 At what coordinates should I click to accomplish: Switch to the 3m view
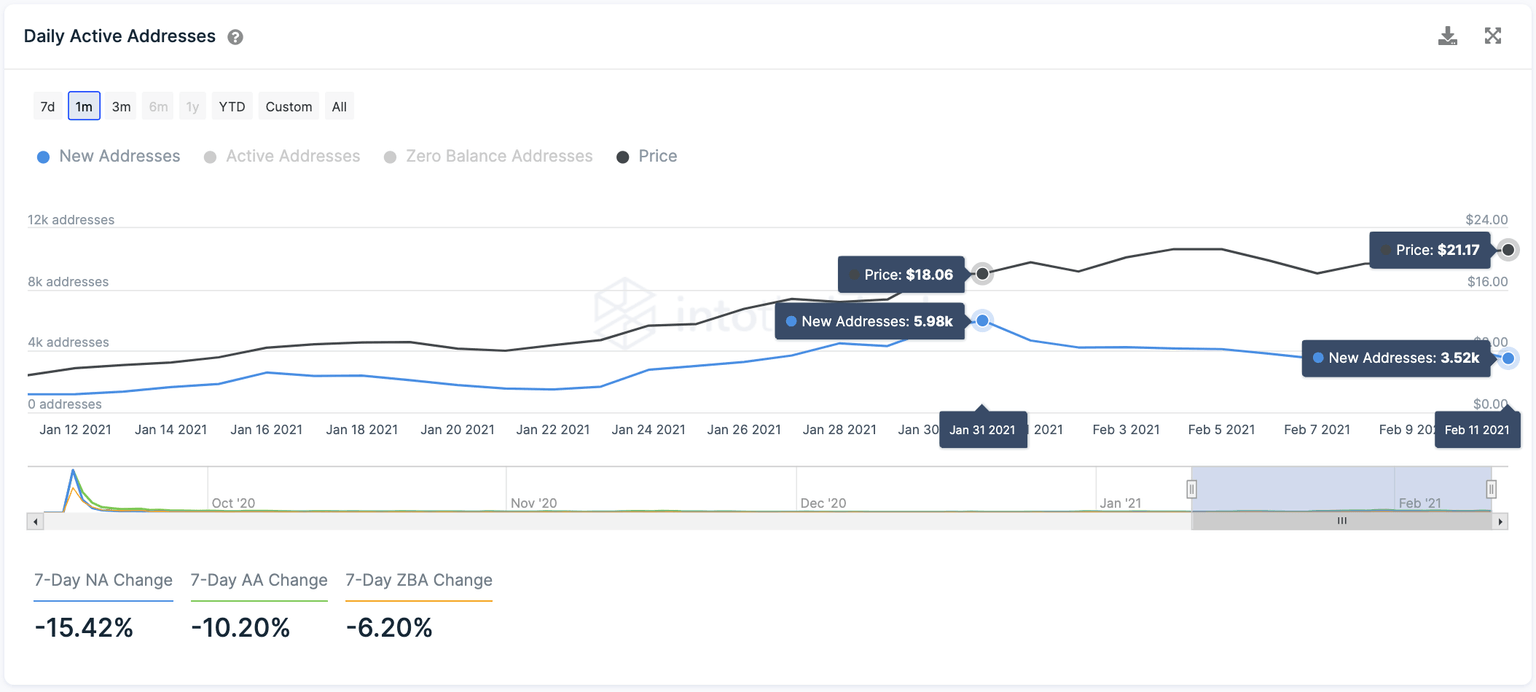click(x=121, y=105)
